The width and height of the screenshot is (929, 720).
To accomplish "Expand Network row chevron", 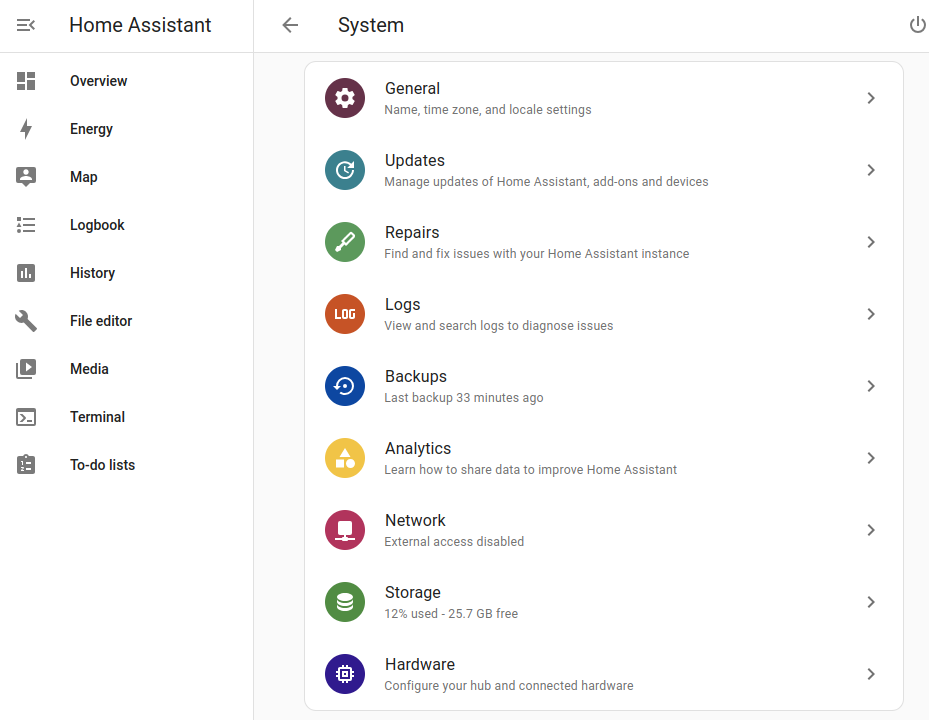I will pyautogui.click(x=871, y=530).
